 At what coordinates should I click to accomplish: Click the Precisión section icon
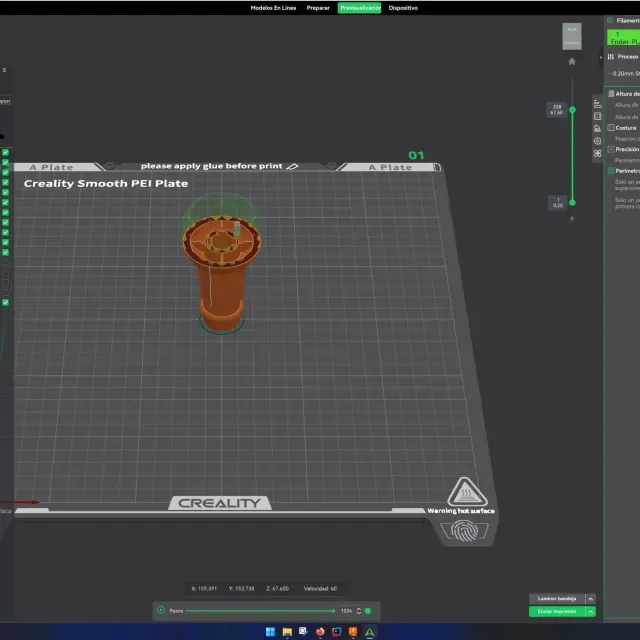click(611, 149)
